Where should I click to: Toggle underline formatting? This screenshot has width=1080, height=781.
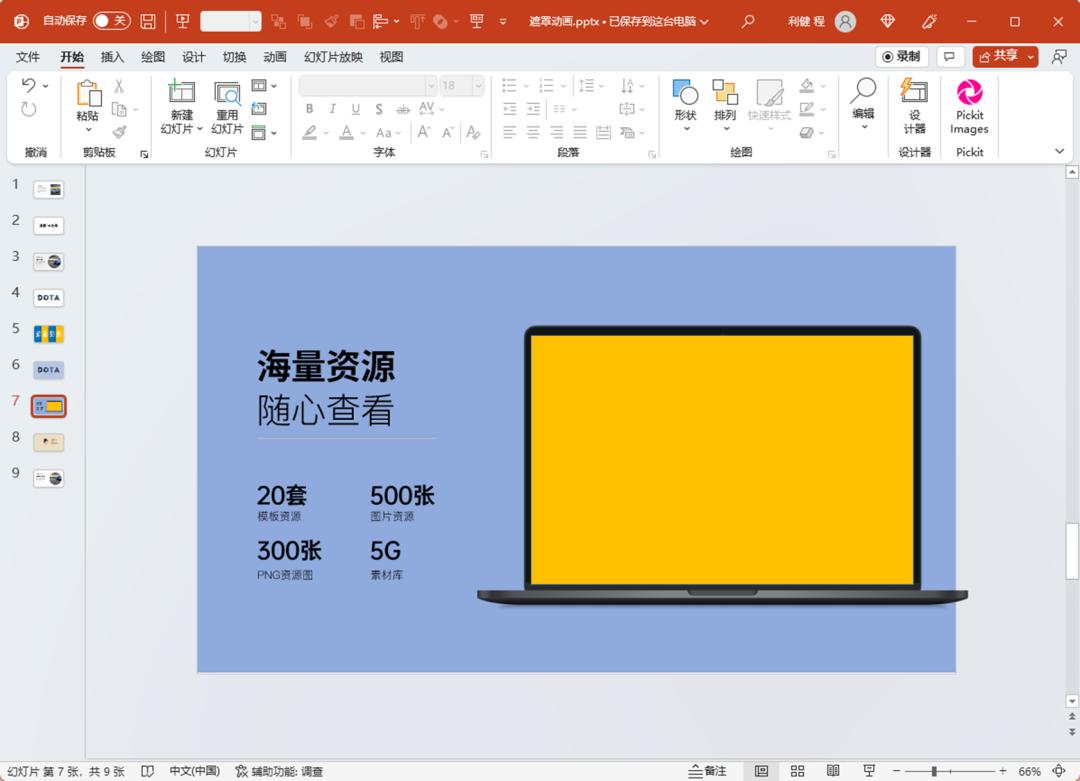(355, 108)
